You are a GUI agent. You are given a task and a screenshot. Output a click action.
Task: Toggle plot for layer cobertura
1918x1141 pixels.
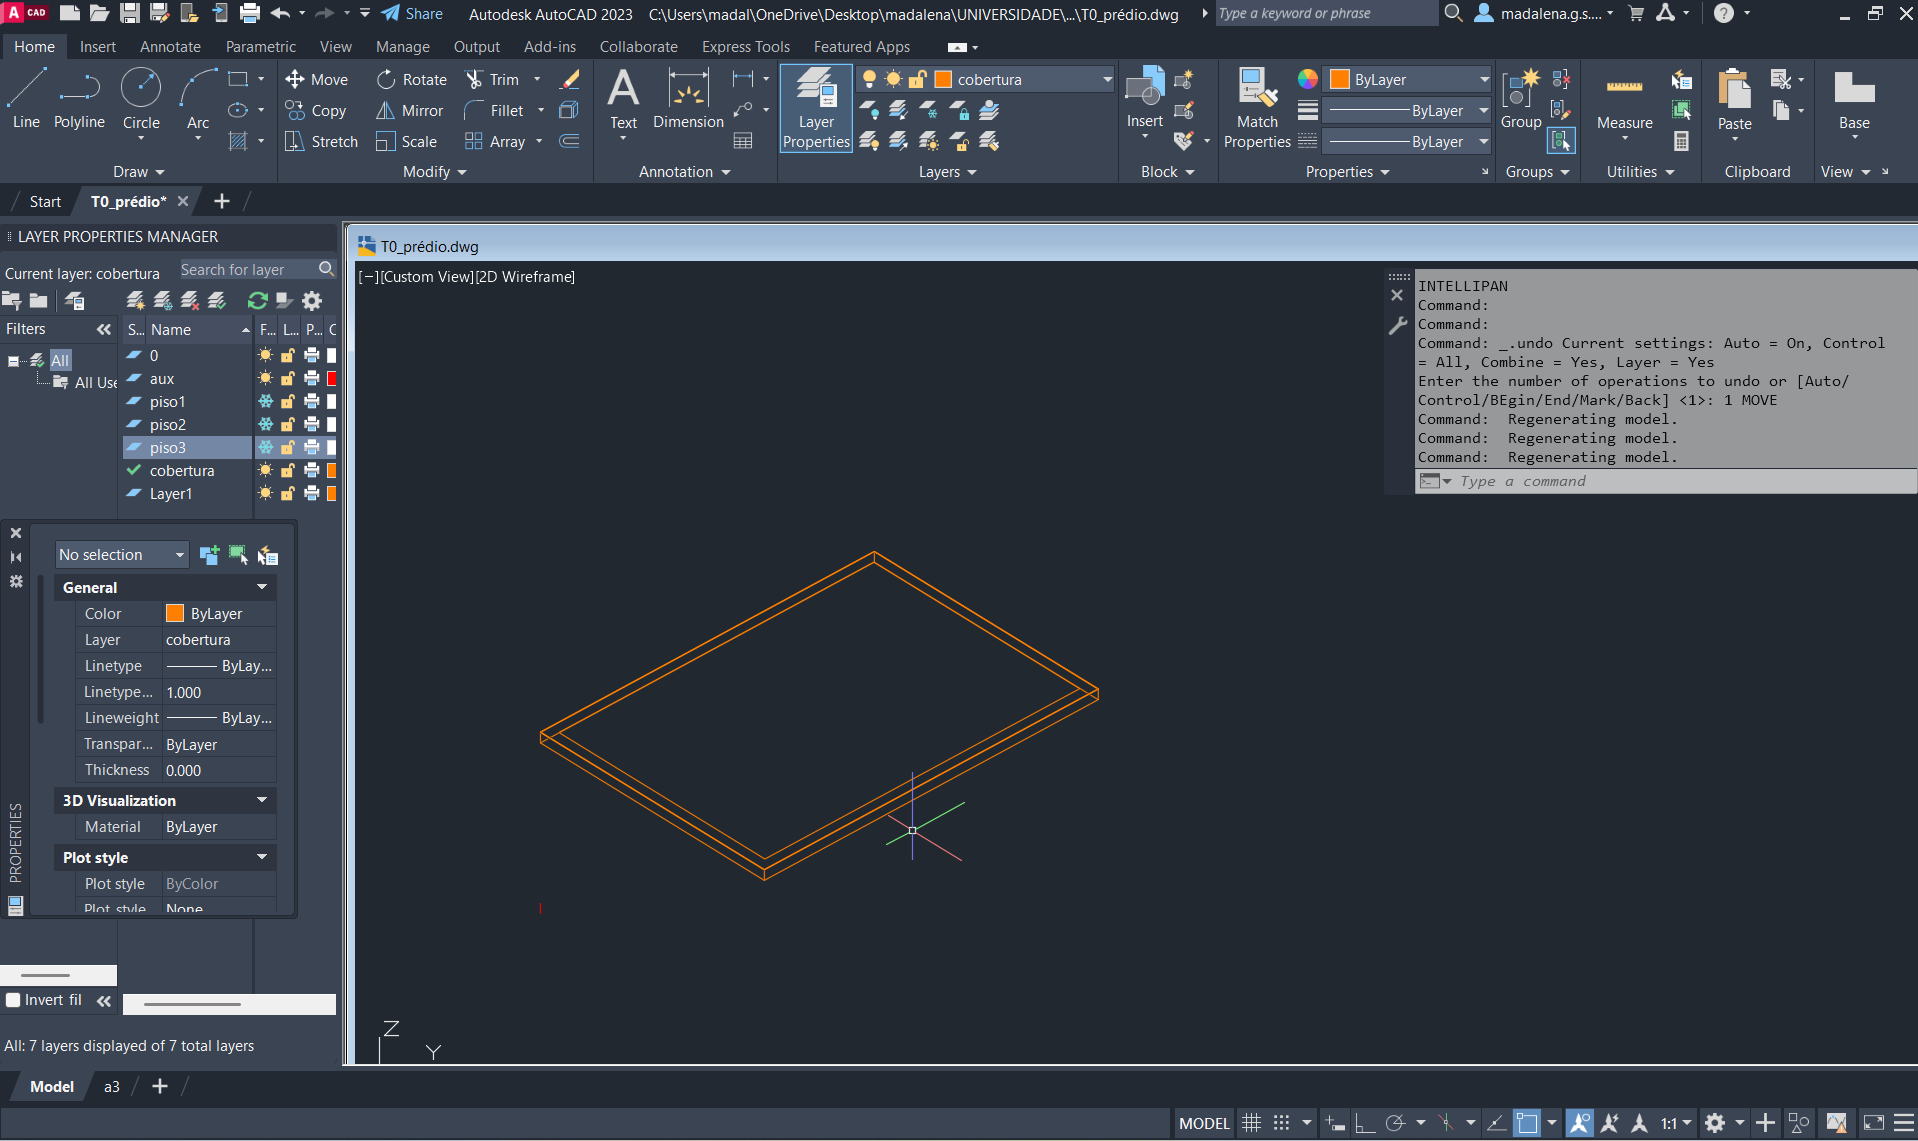(x=312, y=471)
